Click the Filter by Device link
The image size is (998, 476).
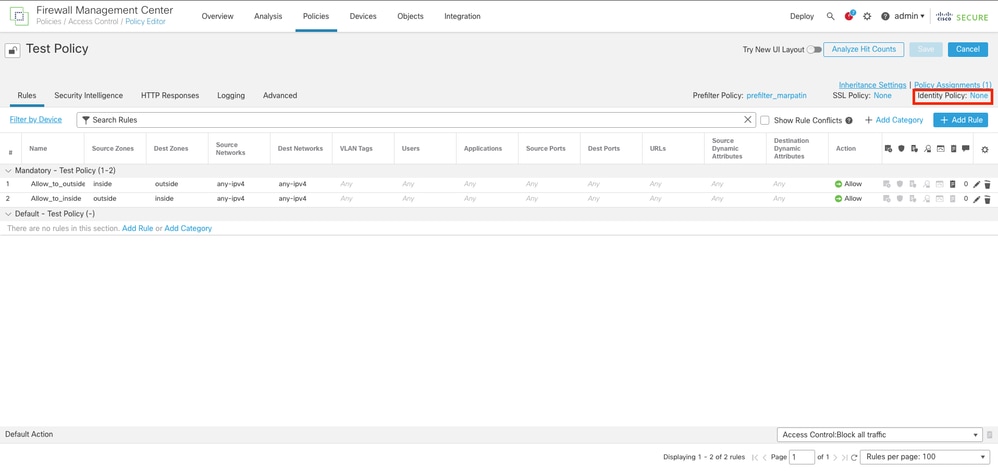point(36,120)
